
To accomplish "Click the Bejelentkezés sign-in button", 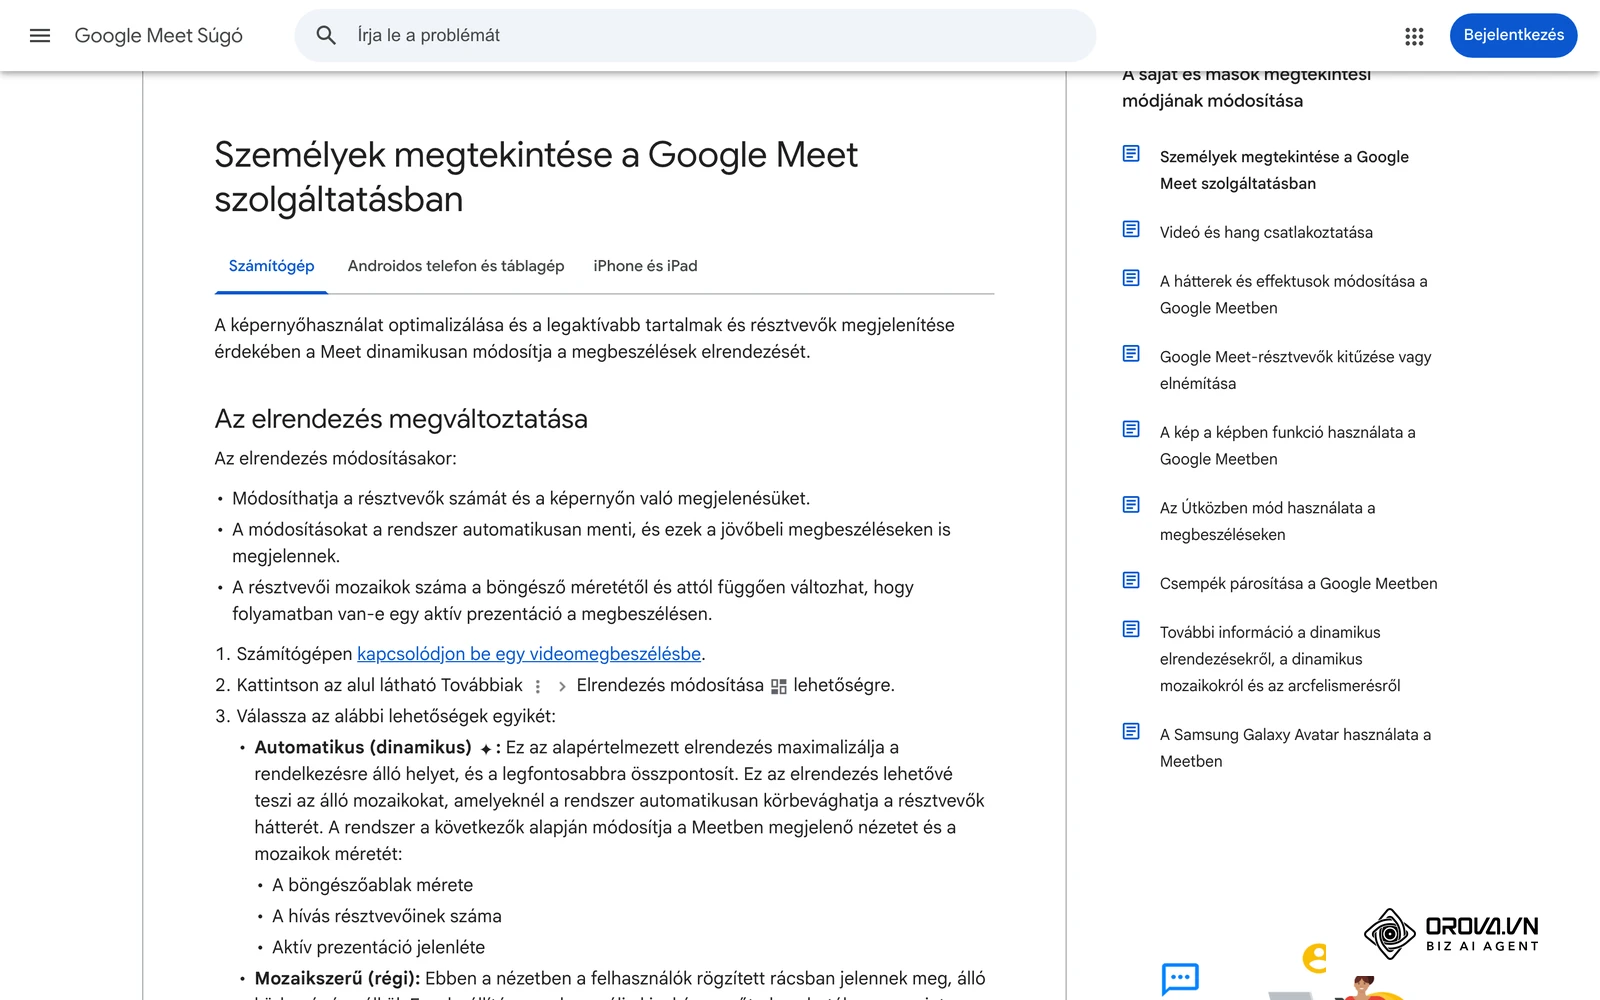I will pyautogui.click(x=1513, y=35).
